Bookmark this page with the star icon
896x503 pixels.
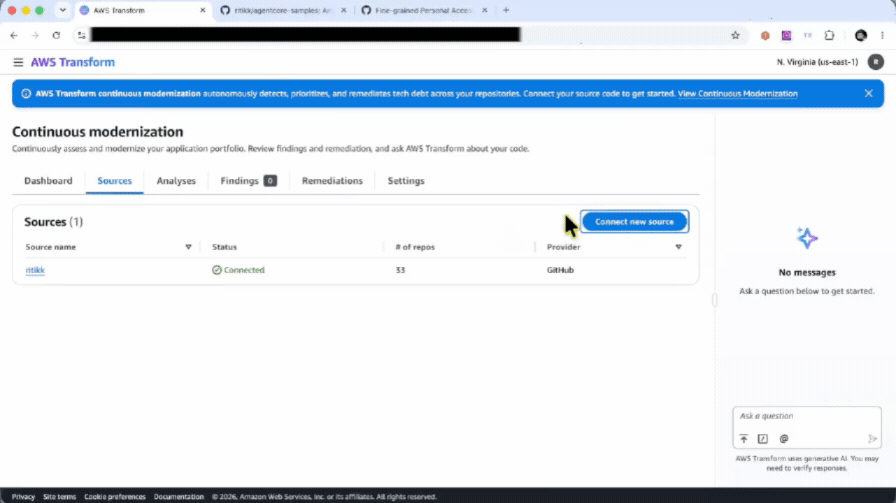pyautogui.click(x=735, y=35)
